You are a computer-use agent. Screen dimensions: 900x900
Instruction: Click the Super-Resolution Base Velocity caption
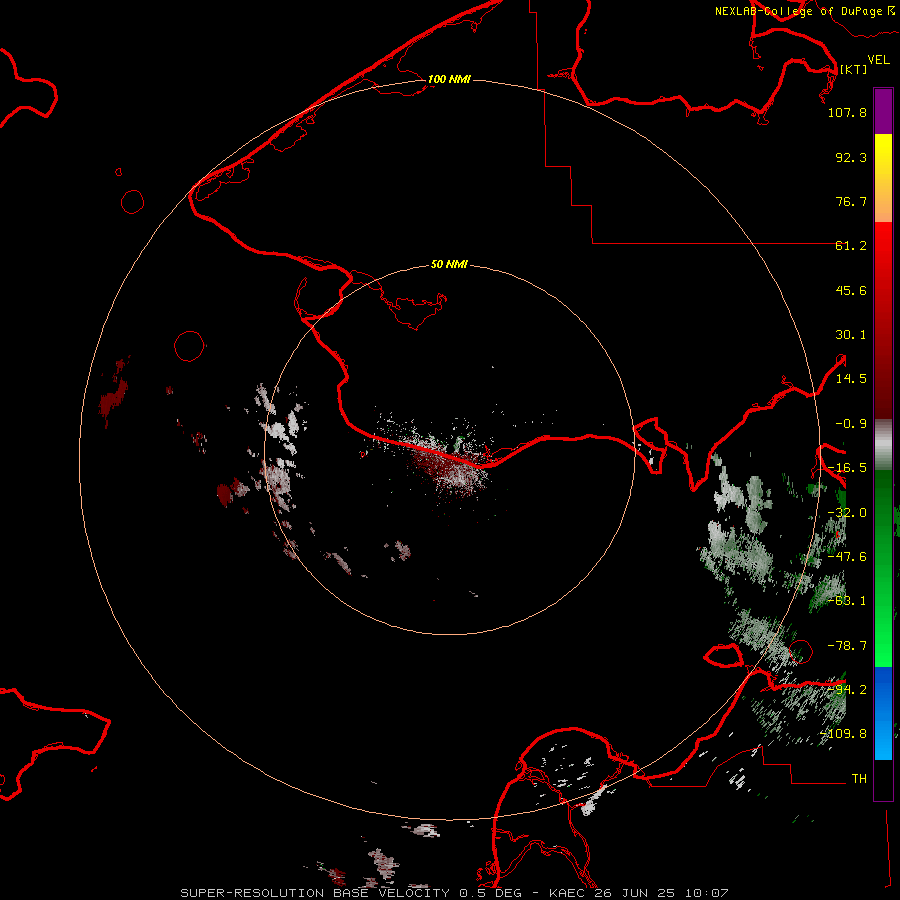pos(454,893)
